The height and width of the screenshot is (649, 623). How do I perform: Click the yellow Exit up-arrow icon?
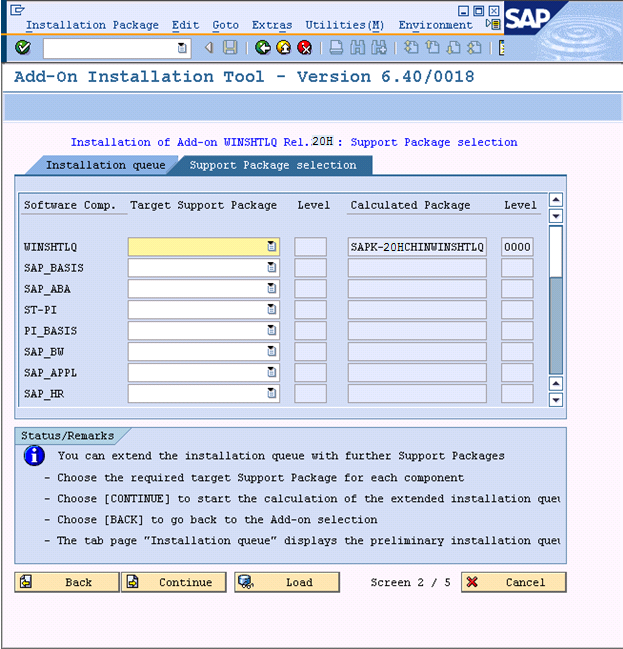pos(284,48)
